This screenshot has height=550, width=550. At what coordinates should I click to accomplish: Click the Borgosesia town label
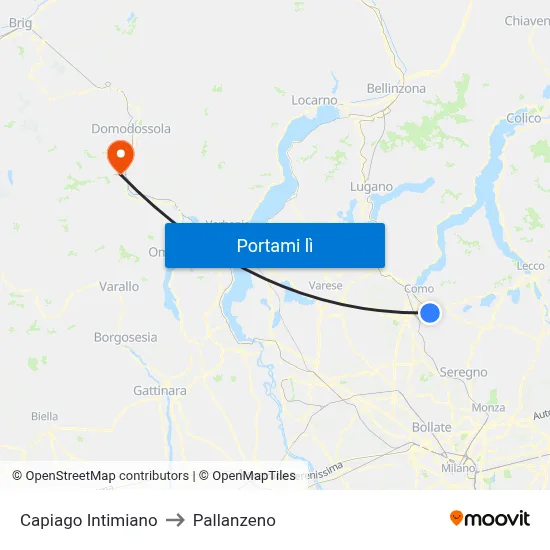[125, 337]
